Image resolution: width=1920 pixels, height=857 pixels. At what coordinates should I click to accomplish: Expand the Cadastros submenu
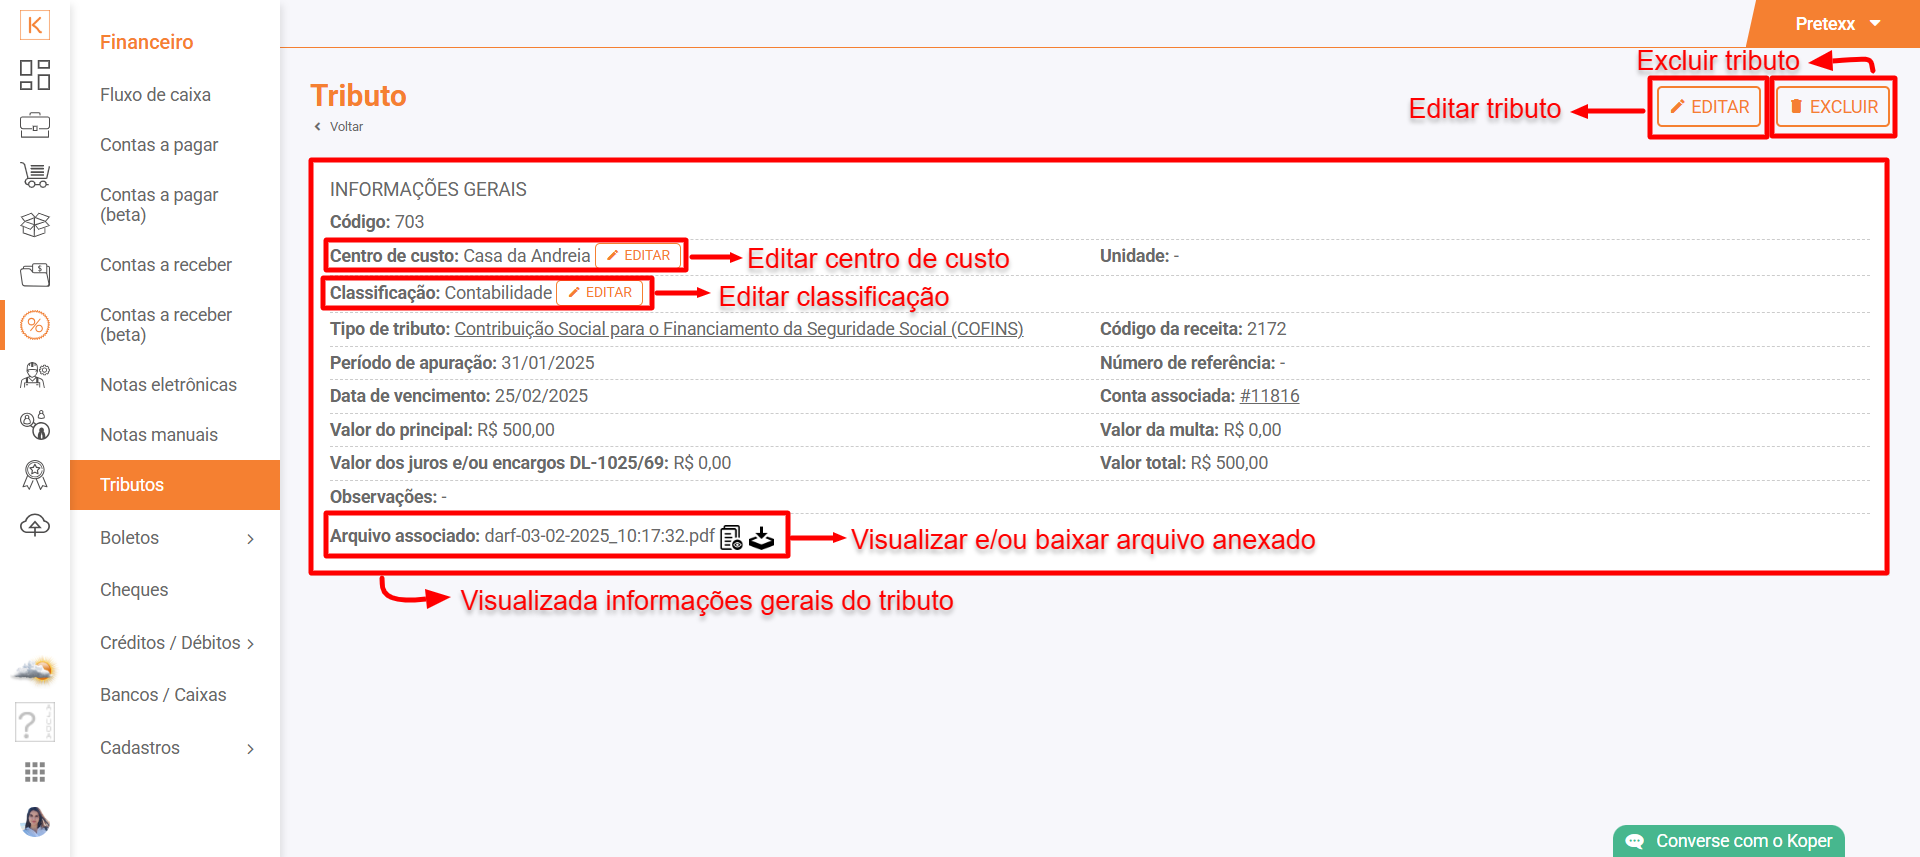250,749
